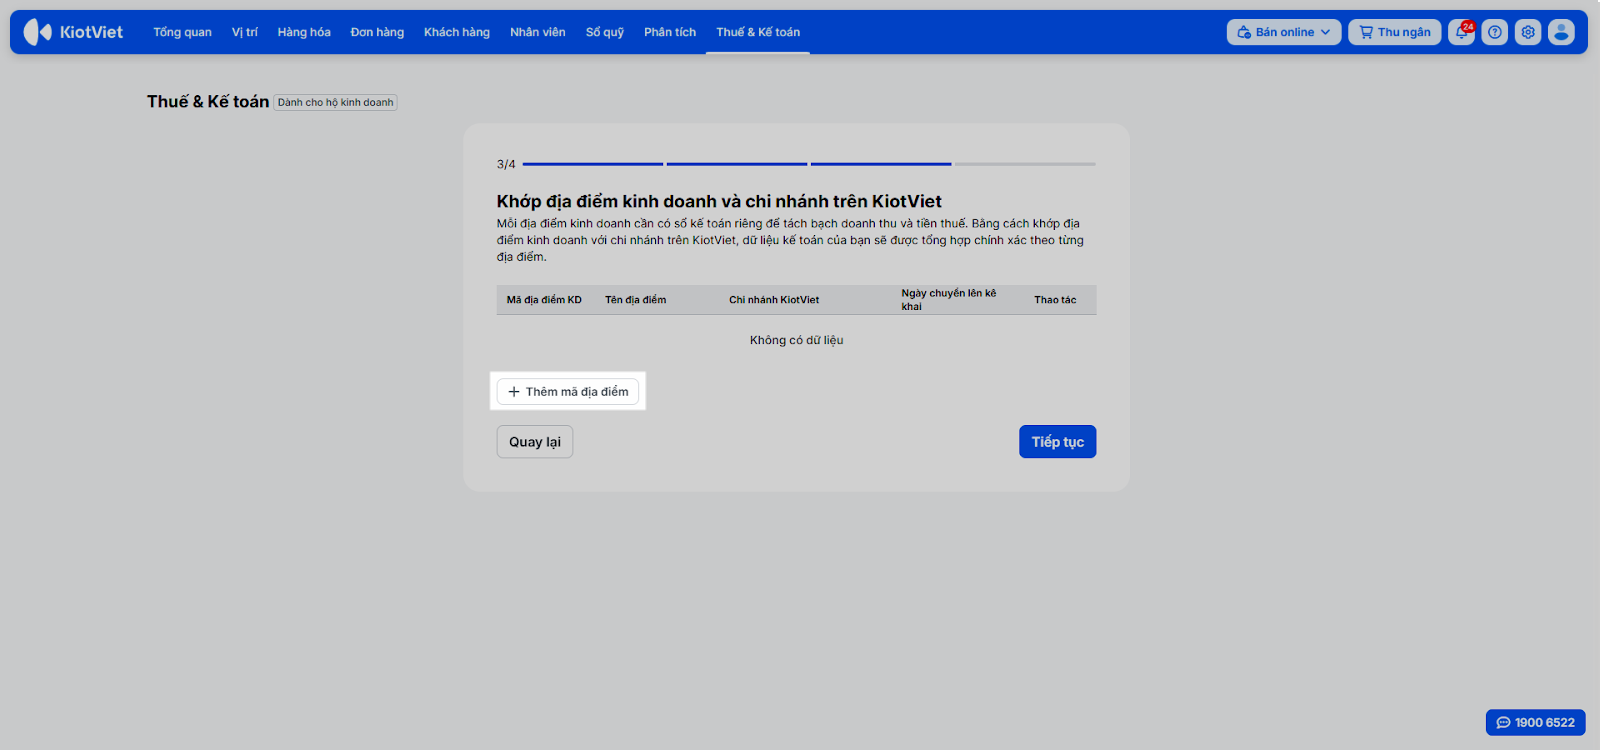The width and height of the screenshot is (1600, 750).
Task: Open the Nhân viên menu
Action: pos(538,32)
